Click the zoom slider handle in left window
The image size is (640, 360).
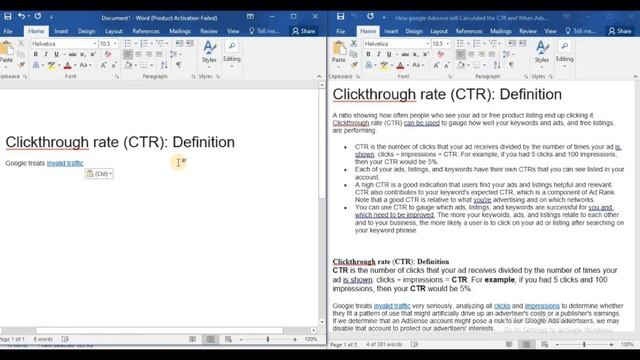(x=268, y=339)
